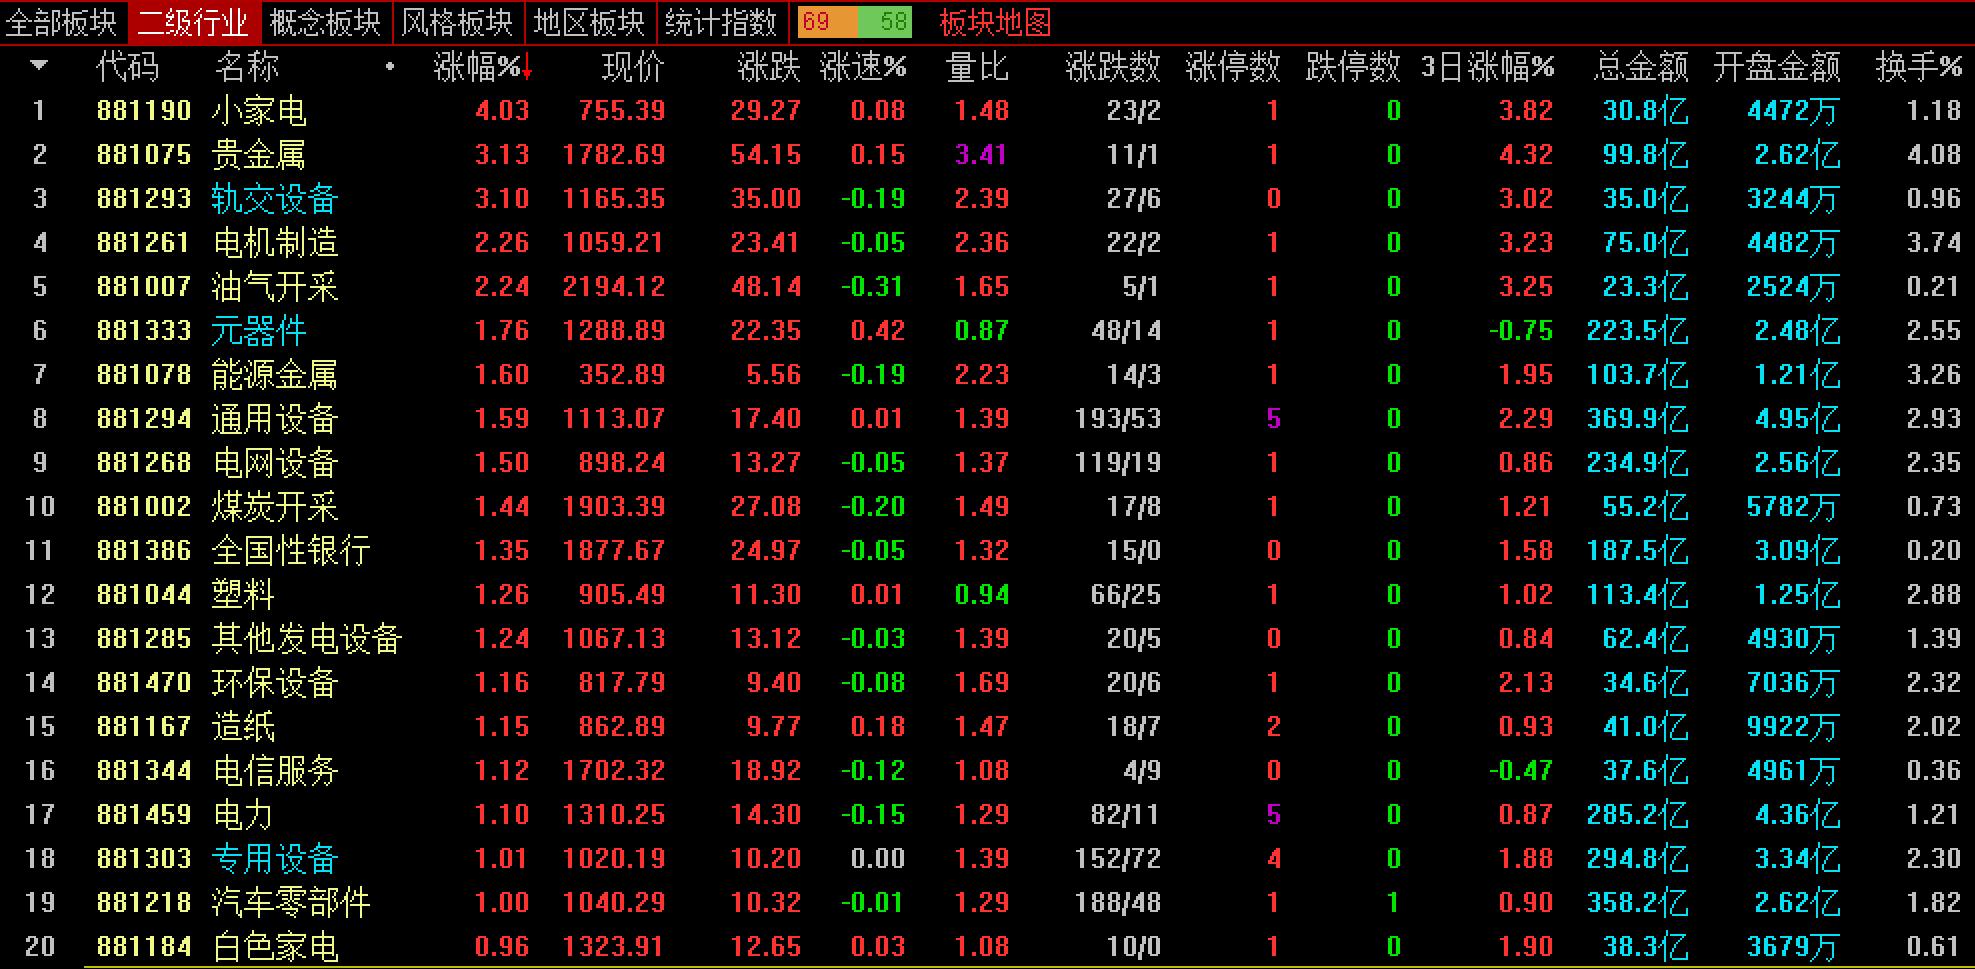Viewport: 1975px width, 969px height.
Task: Sort by the 开盘金额 column header
Action: [x=1777, y=67]
